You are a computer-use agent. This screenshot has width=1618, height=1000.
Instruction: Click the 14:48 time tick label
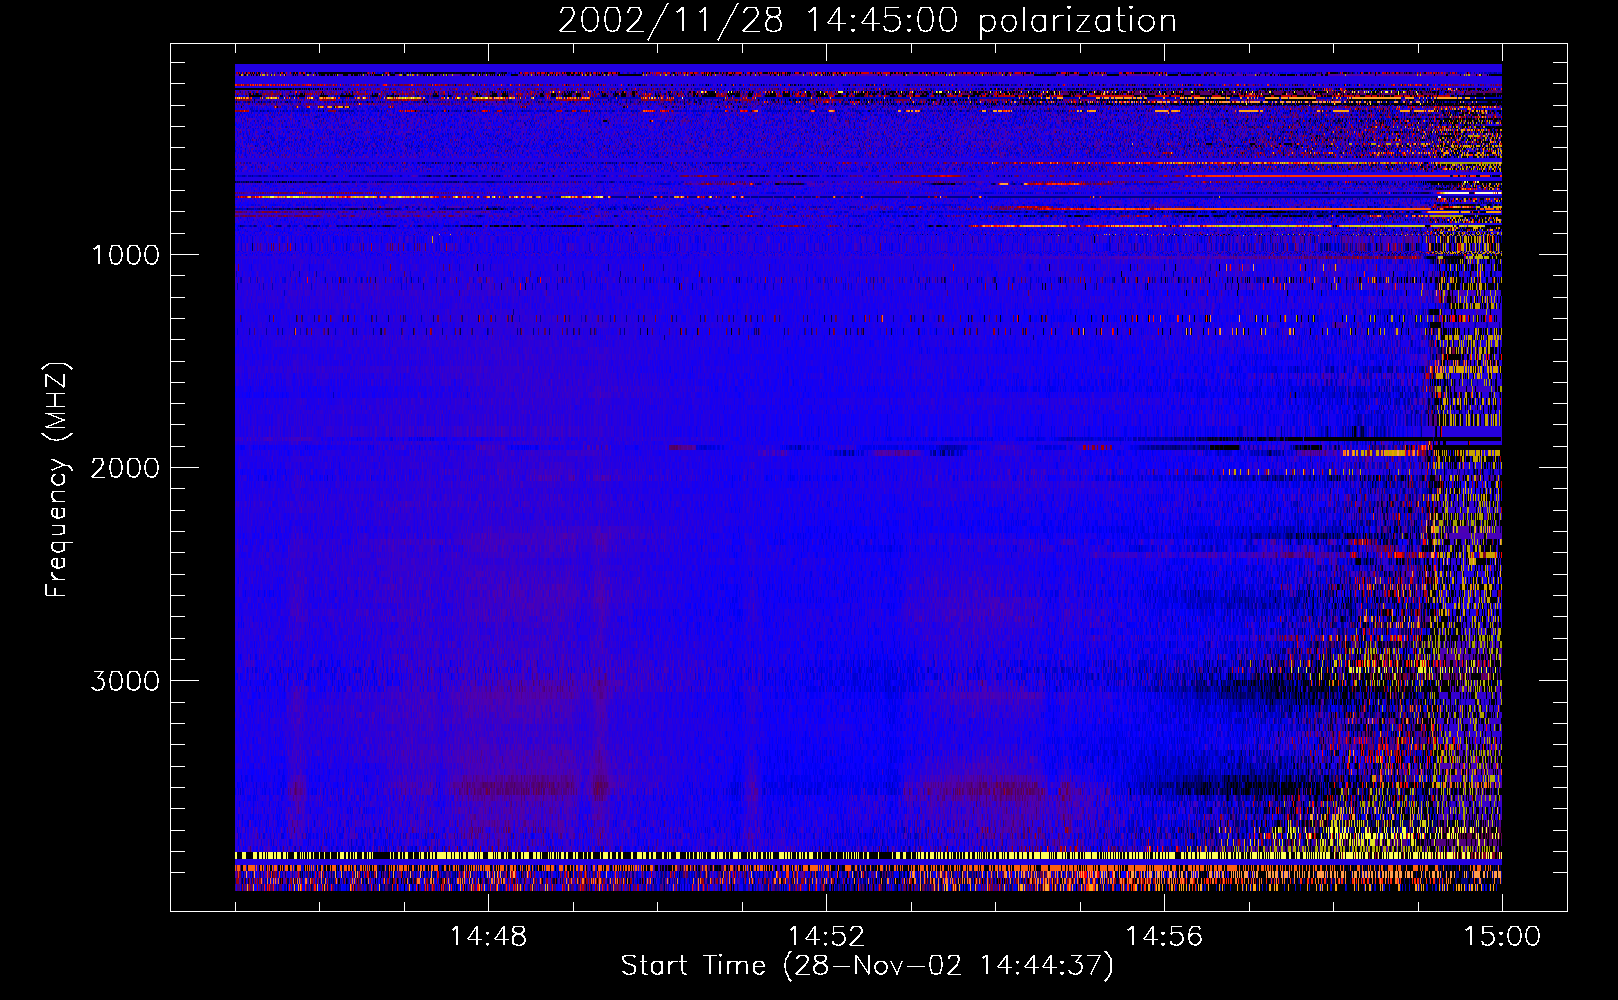pyautogui.click(x=488, y=937)
